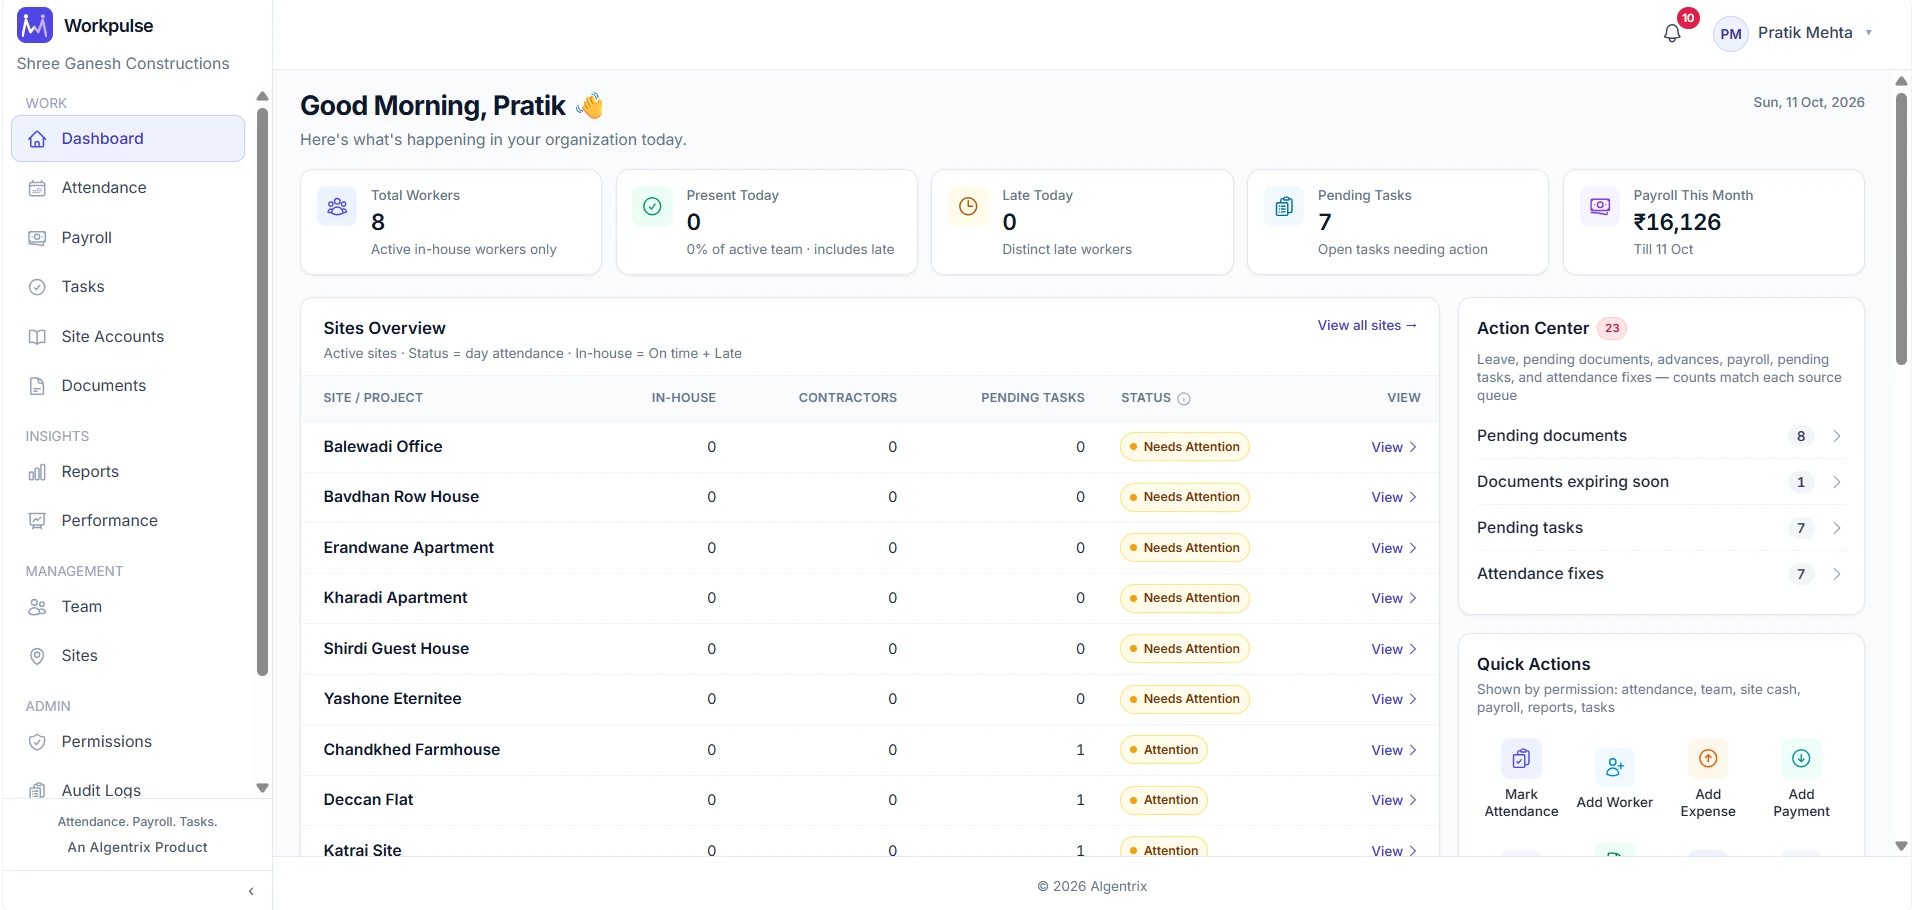Click the Mark Attendance quick action icon
Viewport: 1915px width, 910px height.
pos(1521,759)
